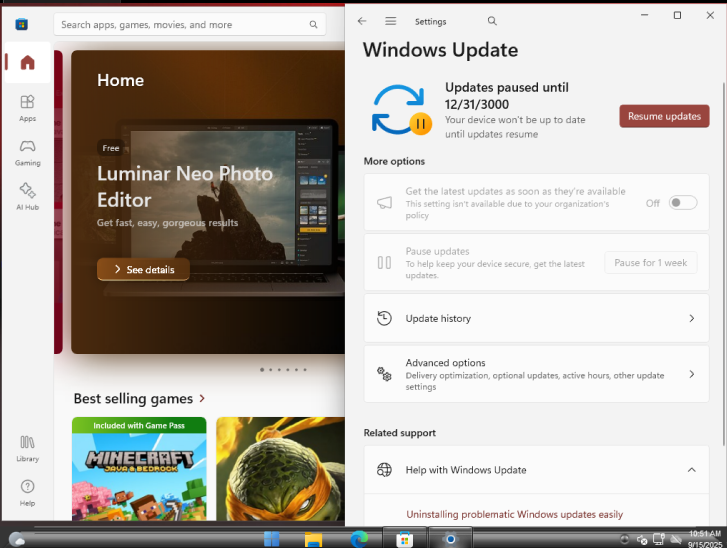This screenshot has height=548, width=727.
Task: Open Update history
Action: pos(536,318)
